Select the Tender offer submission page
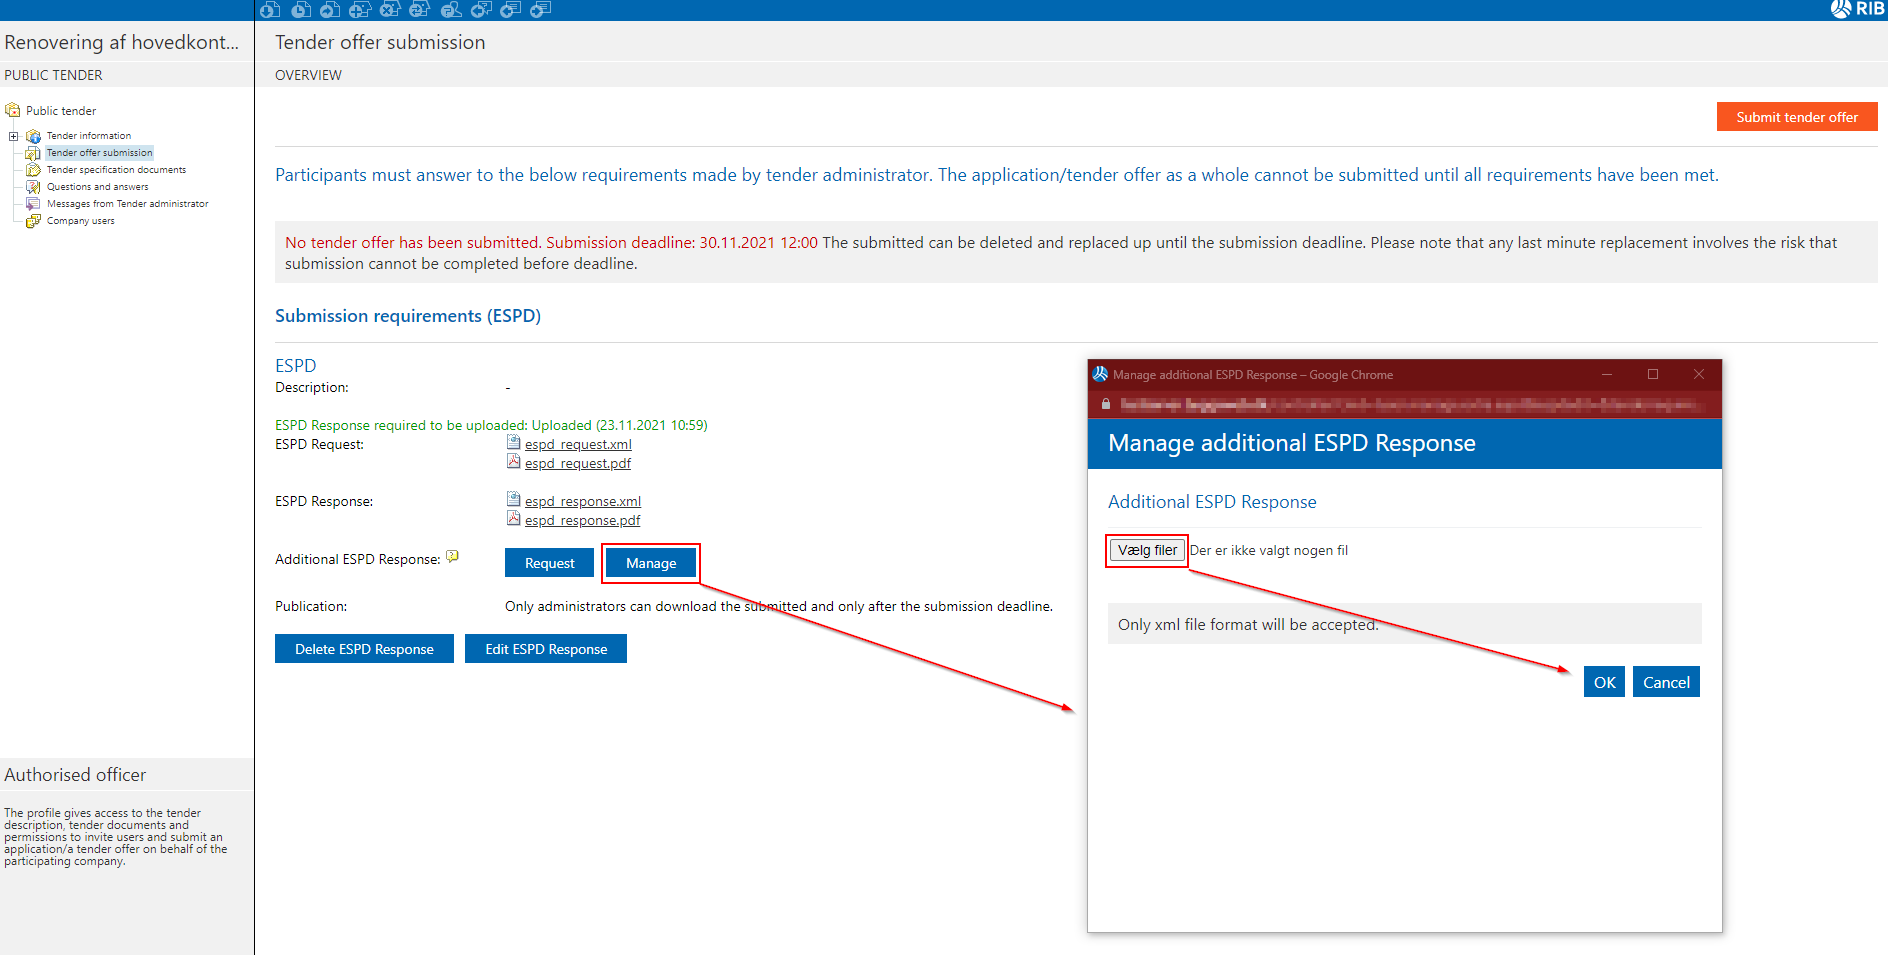Screen dimensions: 1888x955 99,152
